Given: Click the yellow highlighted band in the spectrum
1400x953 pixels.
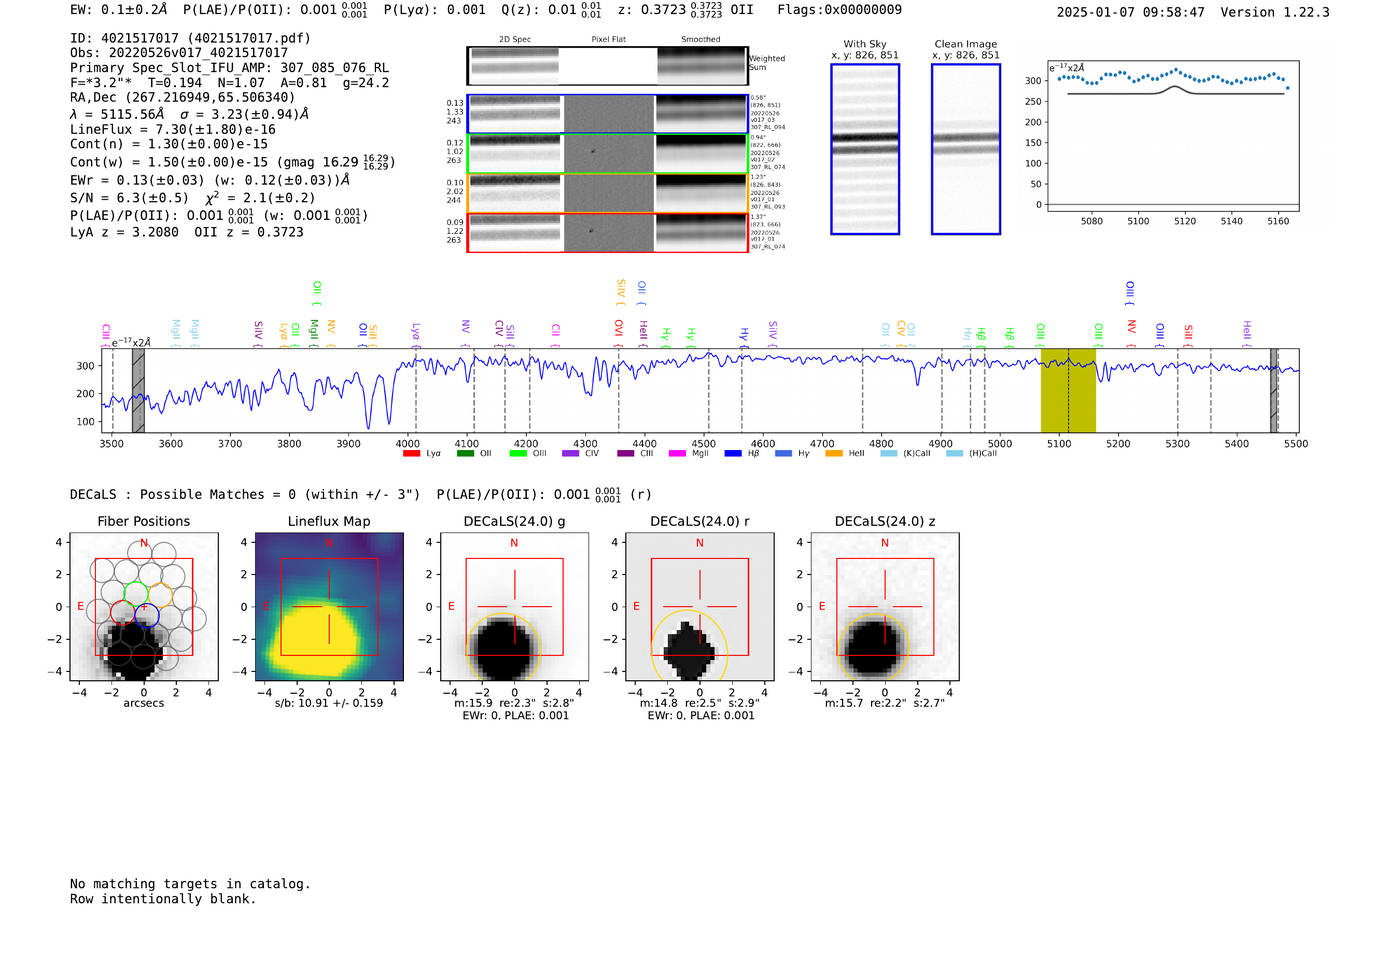Looking at the screenshot, I should (1068, 390).
